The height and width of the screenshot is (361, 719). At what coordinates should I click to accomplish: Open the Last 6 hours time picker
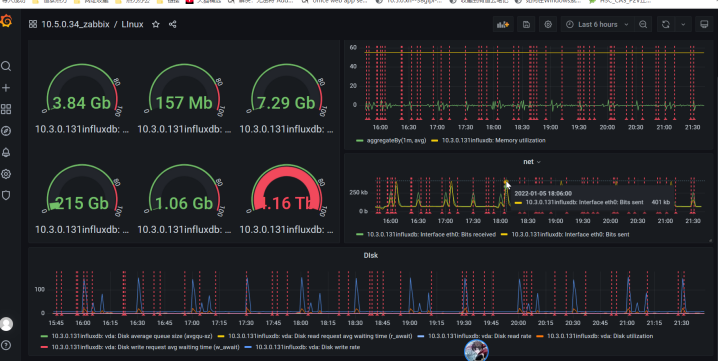pyautogui.click(x=597, y=24)
